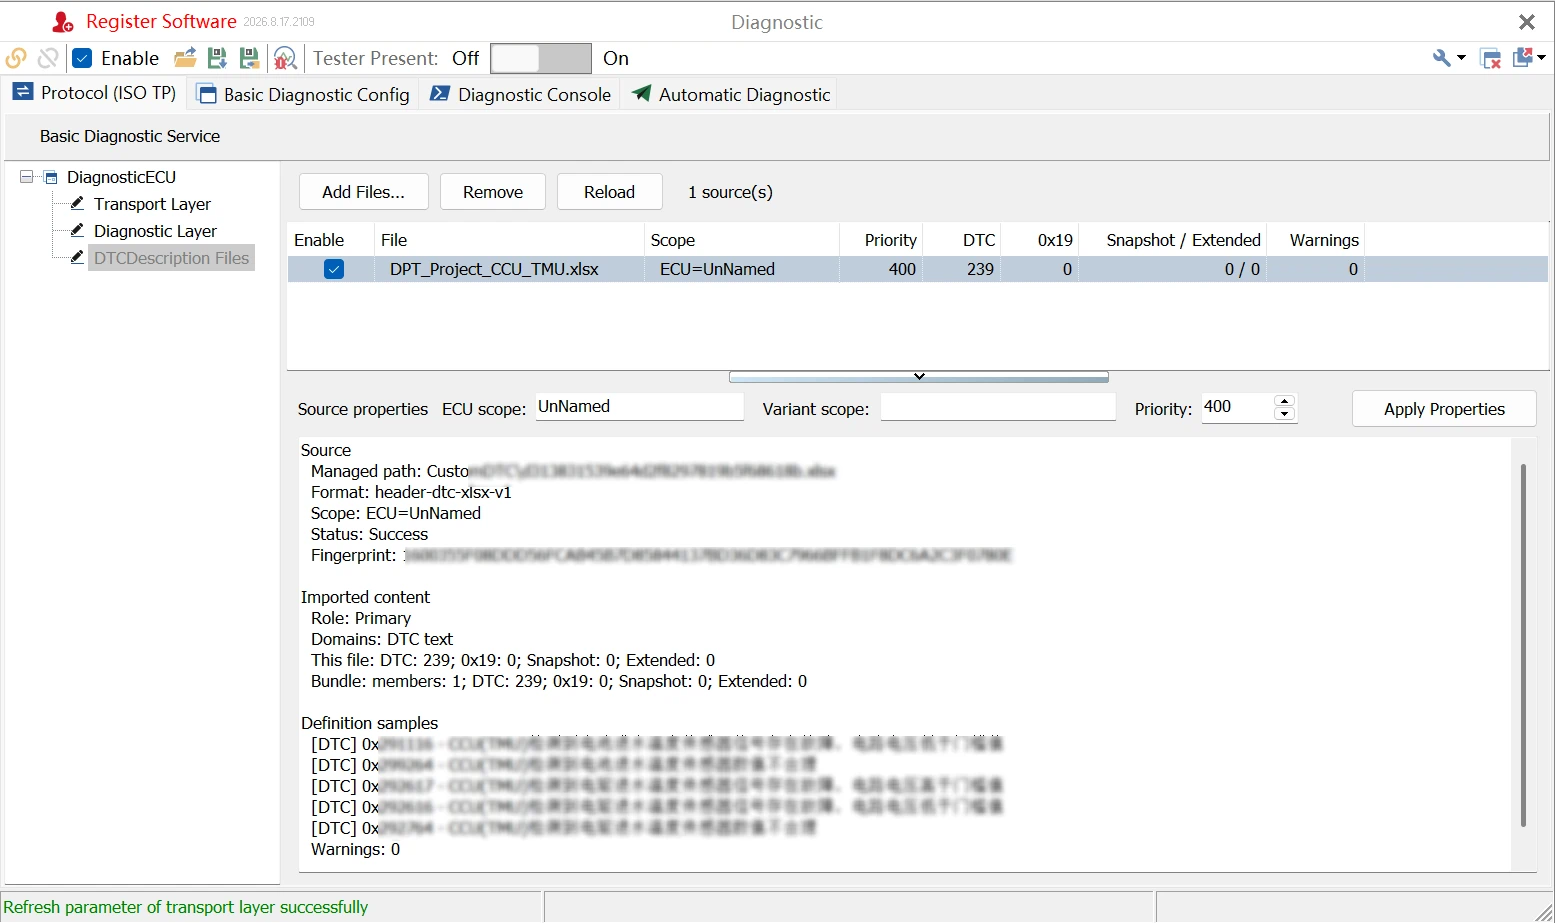Select the DPT_Project_CCU_TMU.xlsx file name
This screenshot has height=923, width=1555.
pyautogui.click(x=494, y=269)
